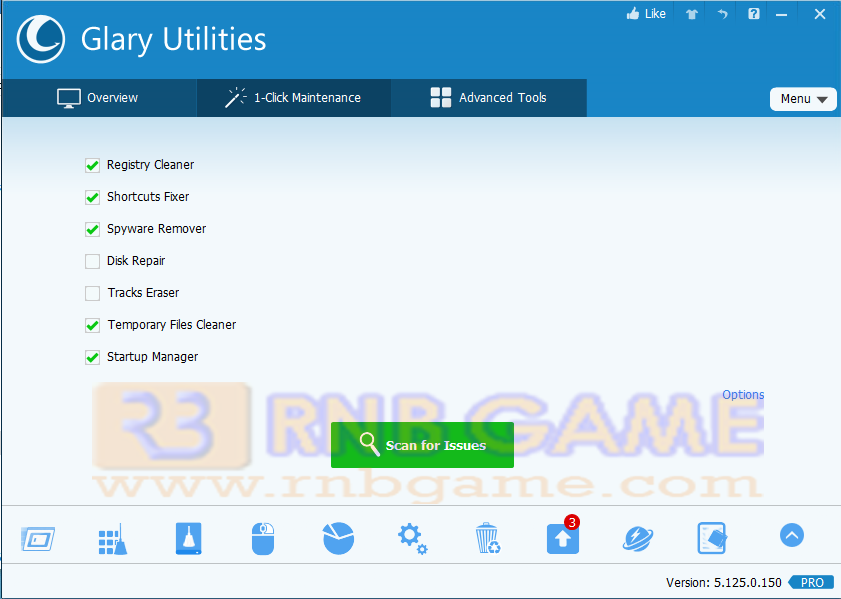Toggle the Shortcuts Fixer checkbox
Viewport: 841px width, 599px height.
click(92, 197)
